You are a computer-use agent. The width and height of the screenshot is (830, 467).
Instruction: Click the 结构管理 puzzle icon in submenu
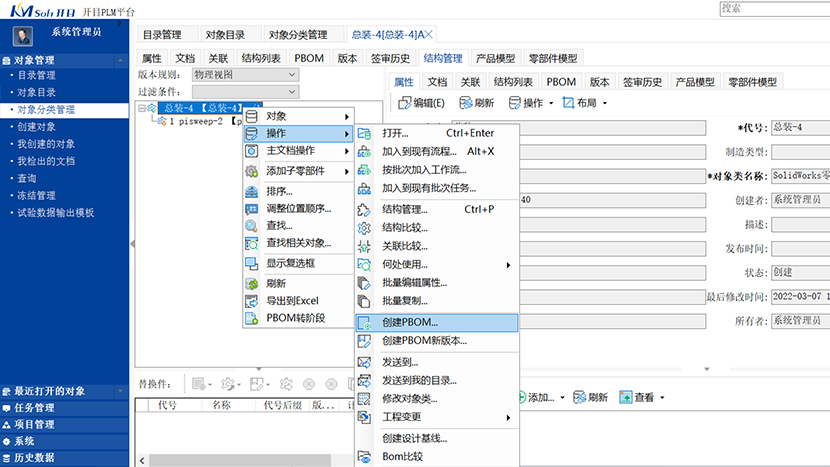365,209
